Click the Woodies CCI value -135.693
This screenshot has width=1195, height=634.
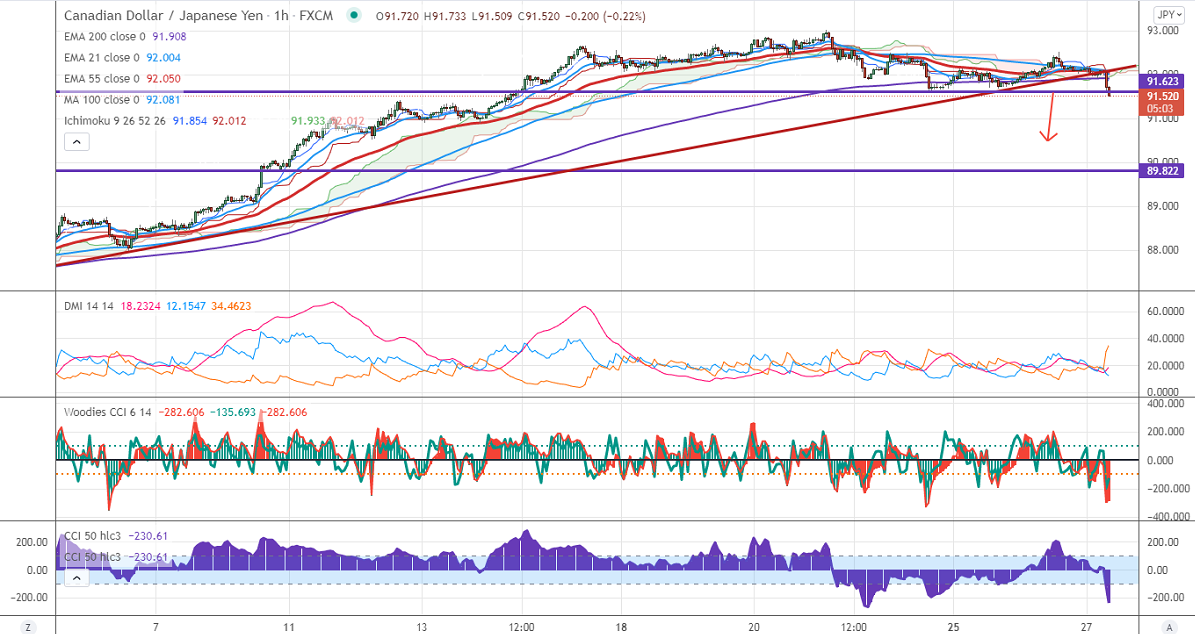tap(232, 412)
